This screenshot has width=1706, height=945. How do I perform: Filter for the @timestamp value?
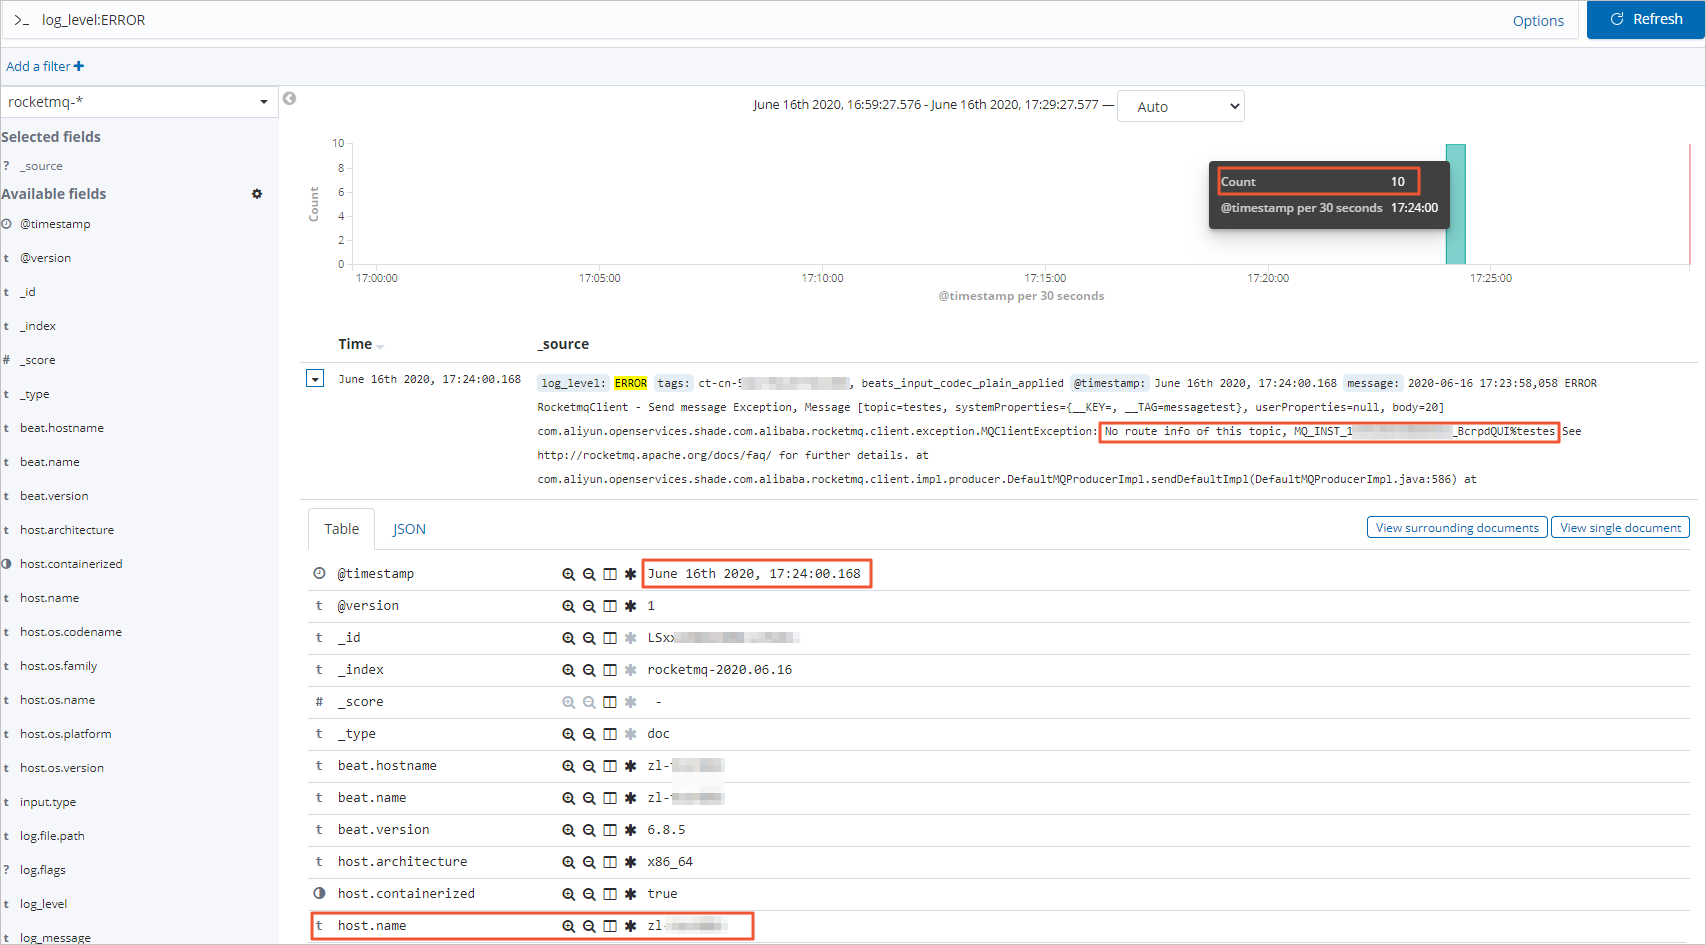(x=568, y=574)
